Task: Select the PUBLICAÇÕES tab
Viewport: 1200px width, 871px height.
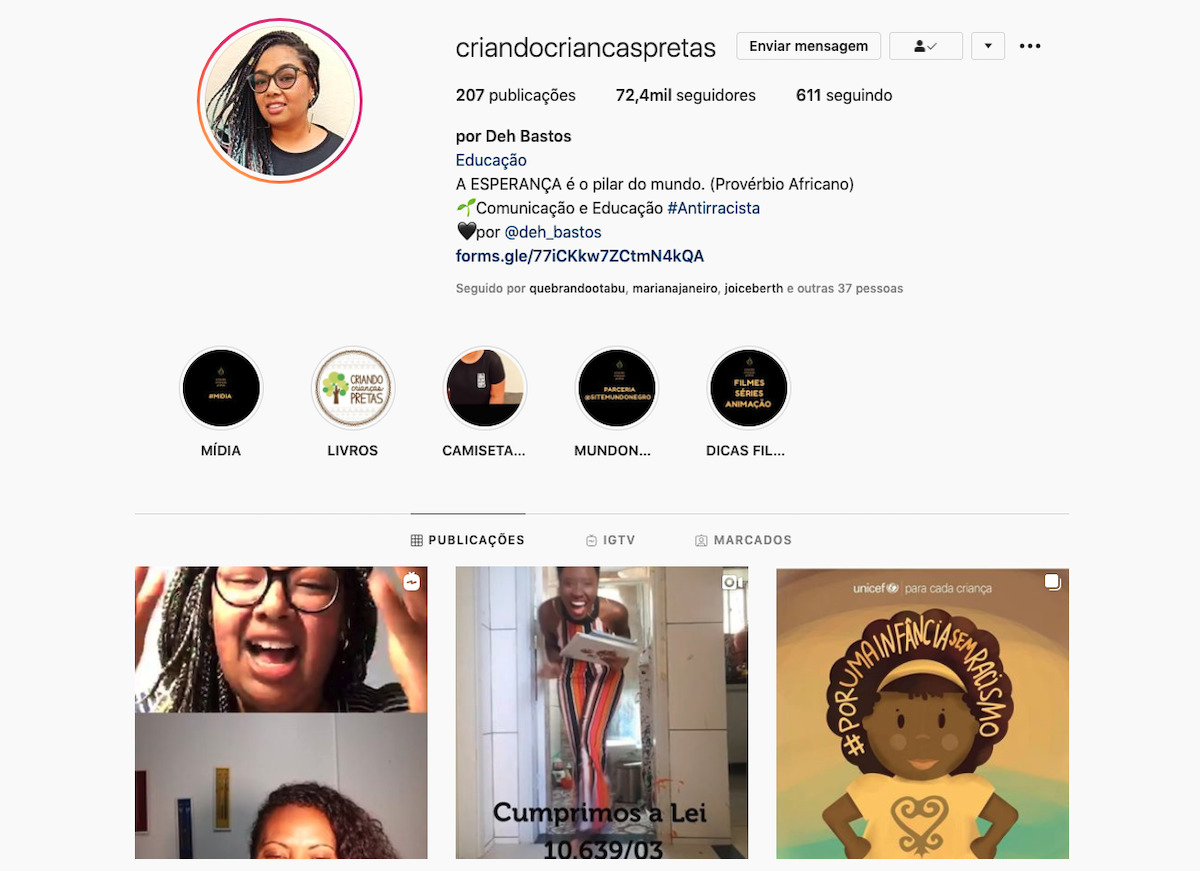Action: point(467,540)
